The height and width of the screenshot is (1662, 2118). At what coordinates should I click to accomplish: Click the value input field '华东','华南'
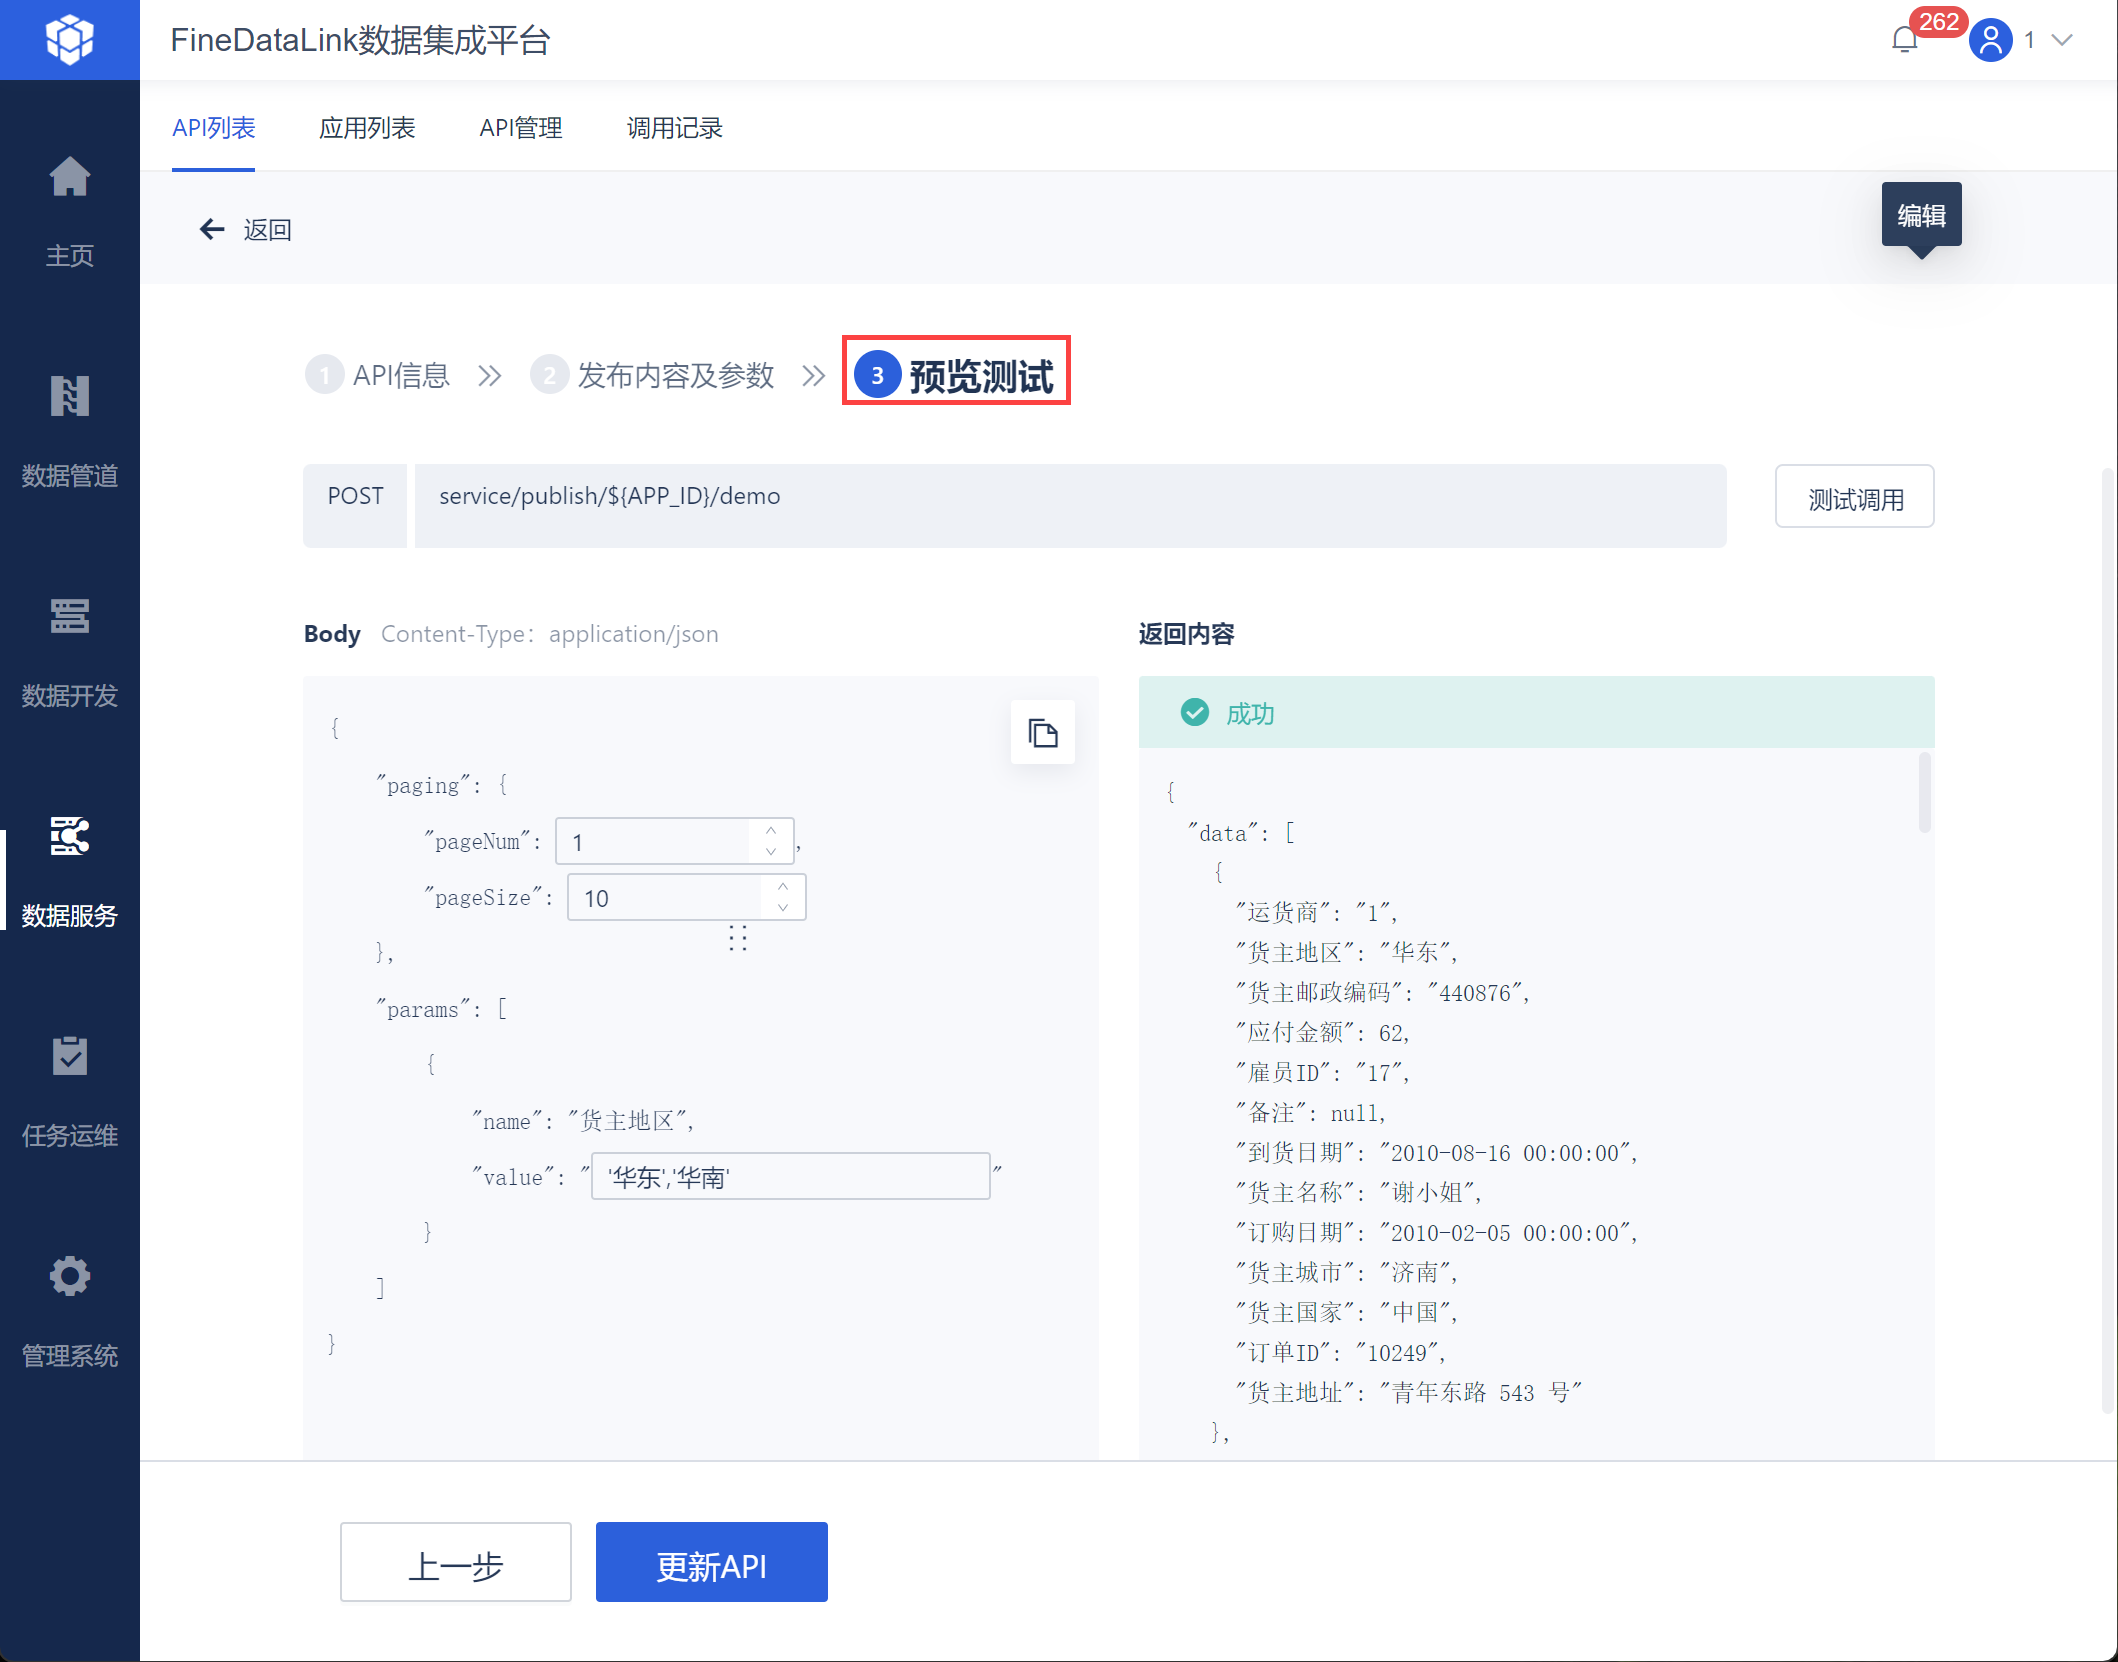pyautogui.click(x=790, y=1177)
